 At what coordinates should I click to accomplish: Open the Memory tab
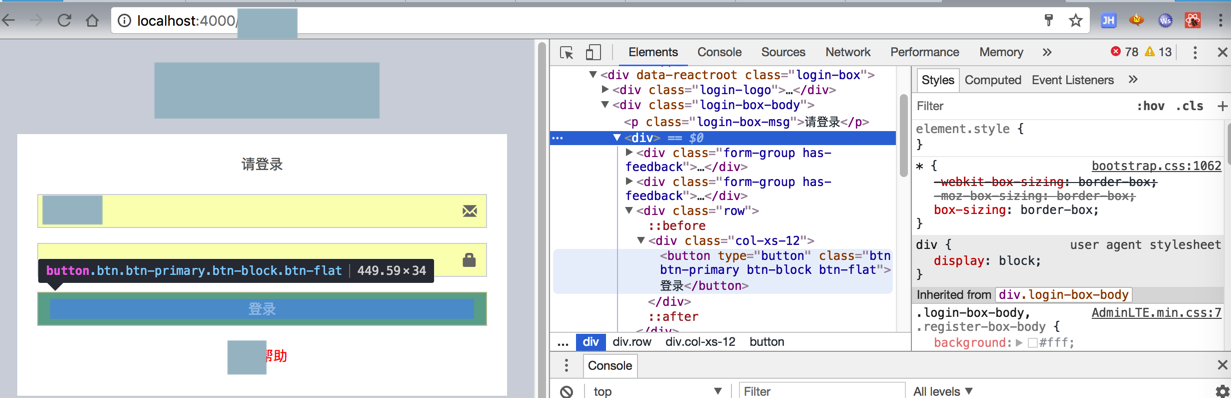(1001, 52)
